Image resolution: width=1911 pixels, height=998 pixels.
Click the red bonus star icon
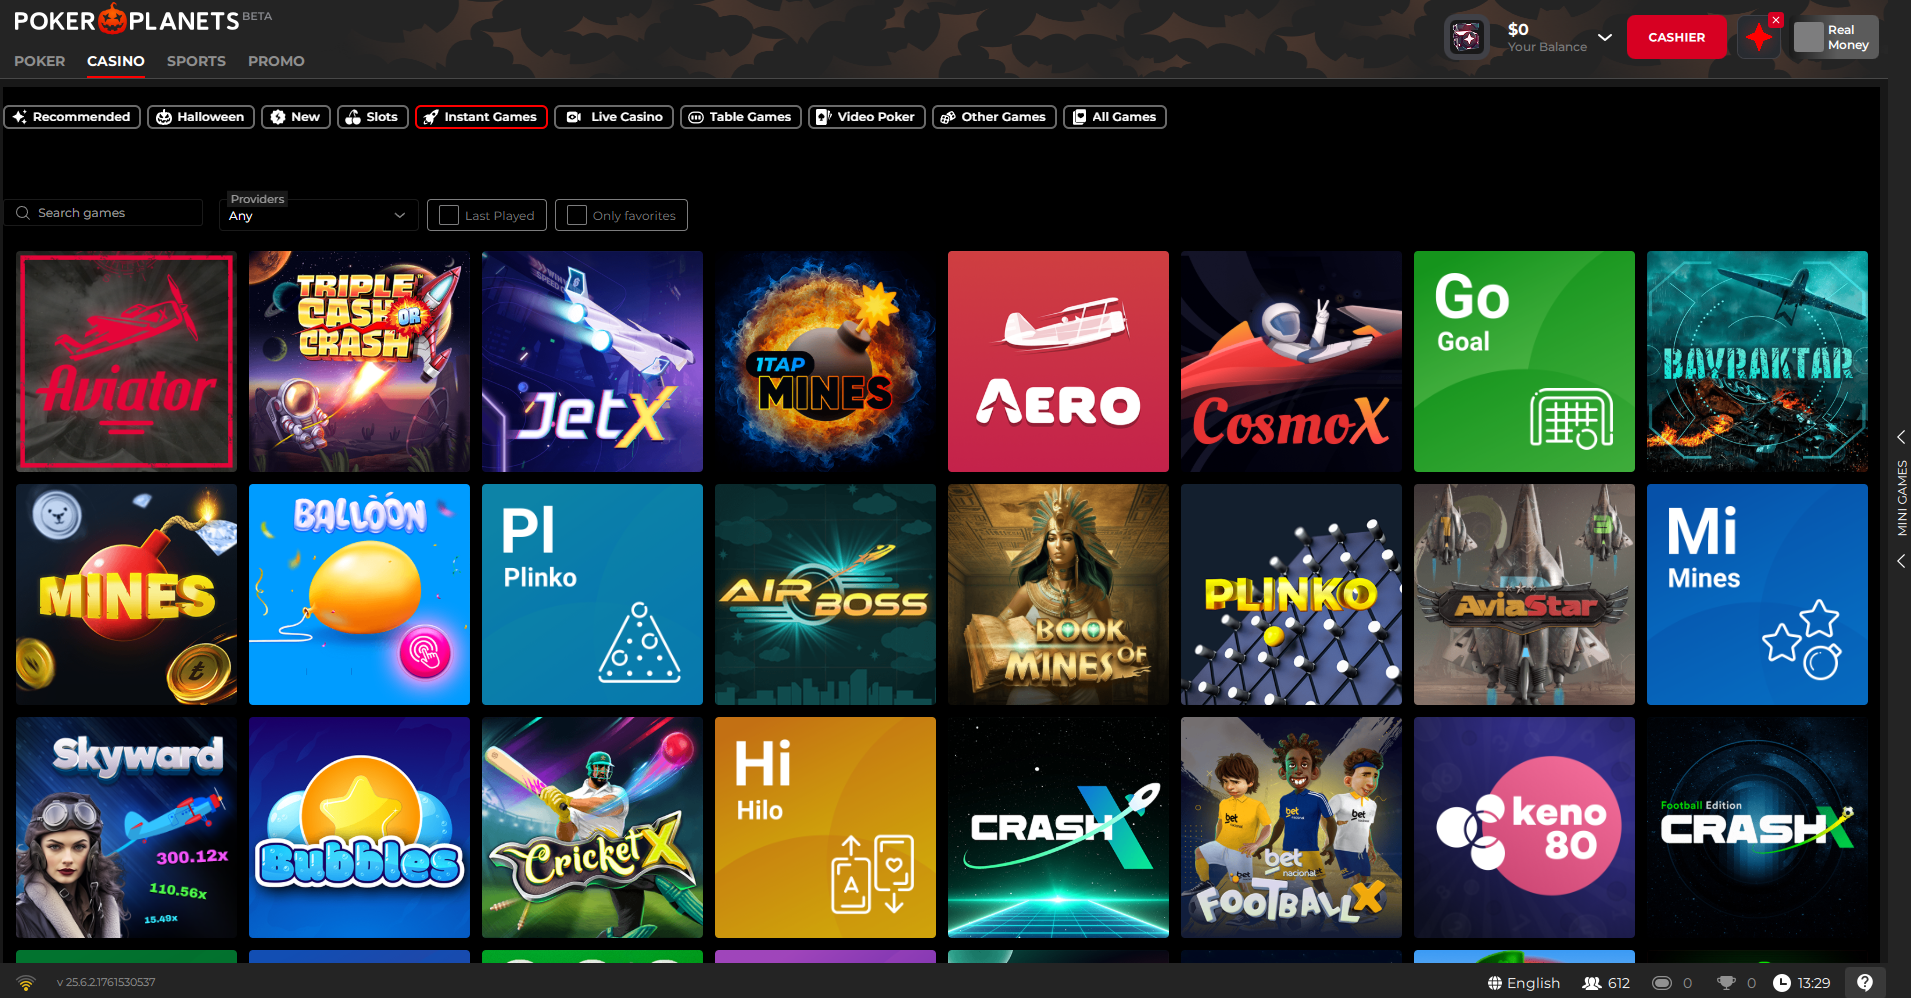pos(1759,36)
